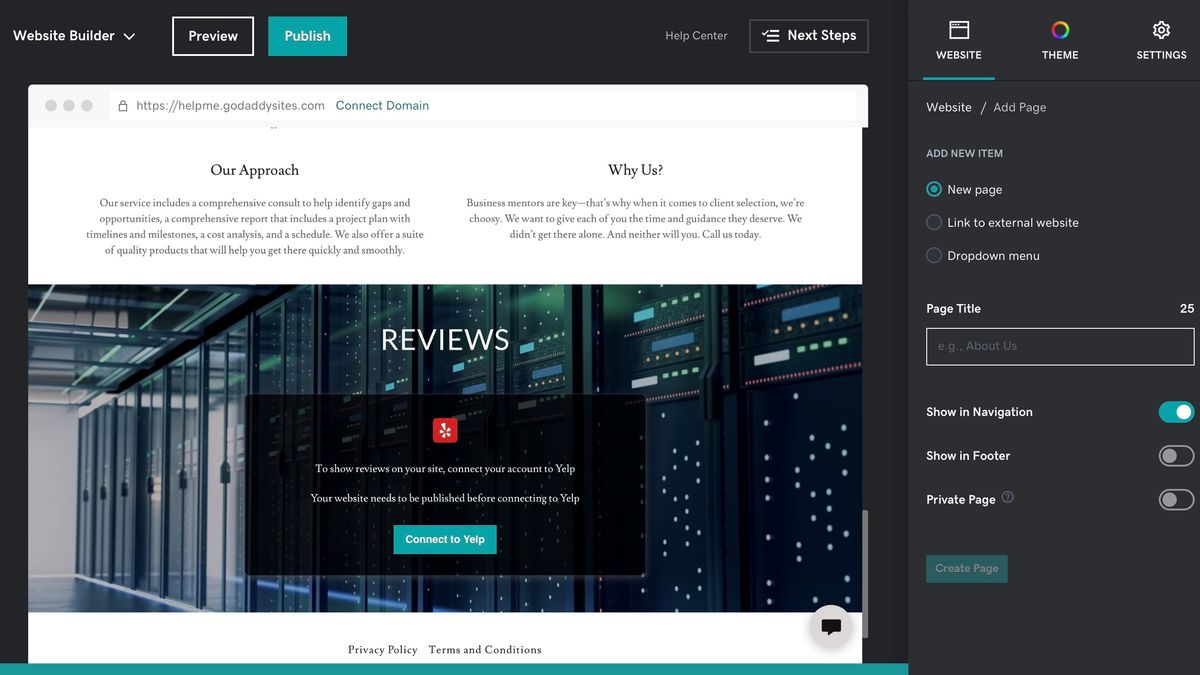The image size is (1200, 675).
Task: Click the Private Page help icon
Action: pos(1008,497)
